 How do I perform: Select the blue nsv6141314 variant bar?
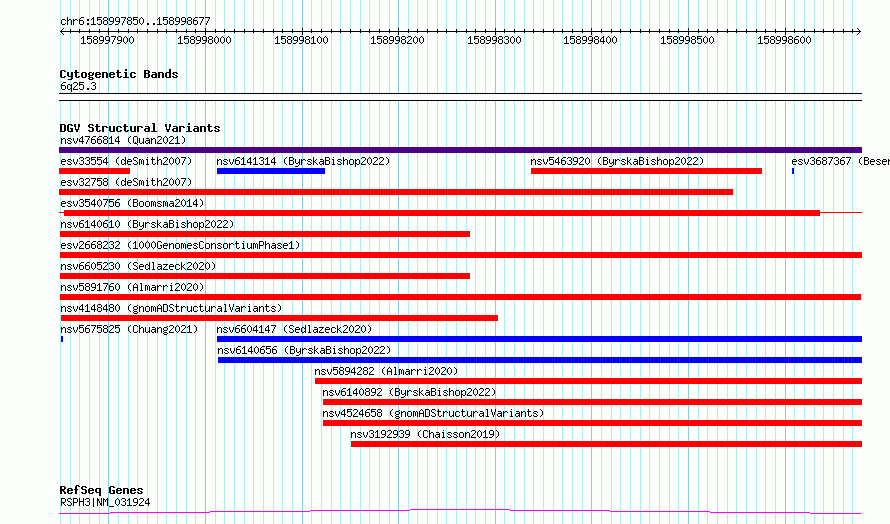coord(271,171)
